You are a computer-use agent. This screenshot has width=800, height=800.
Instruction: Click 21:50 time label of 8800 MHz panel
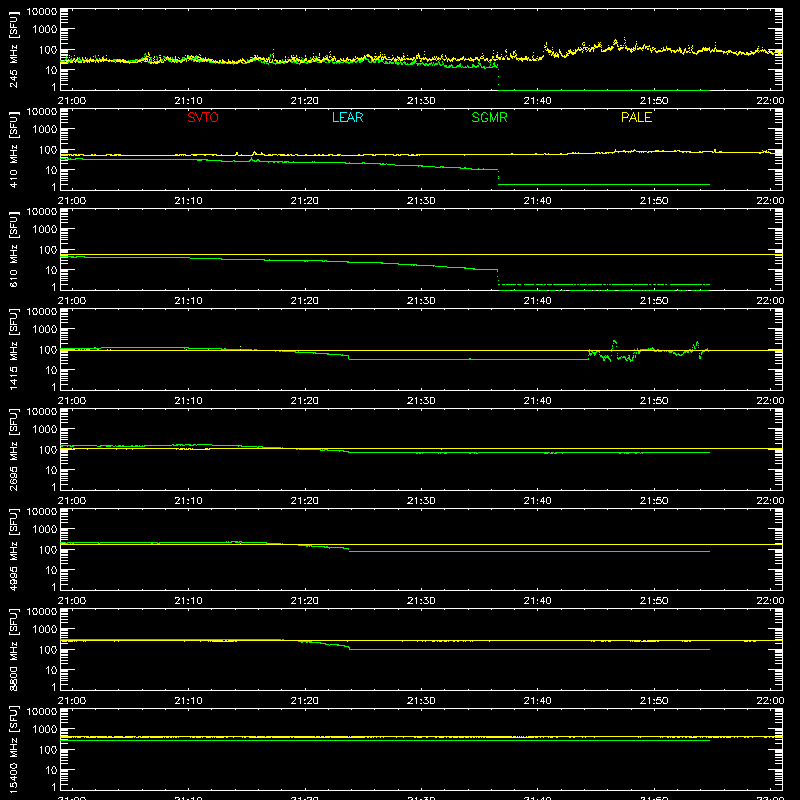(x=654, y=701)
